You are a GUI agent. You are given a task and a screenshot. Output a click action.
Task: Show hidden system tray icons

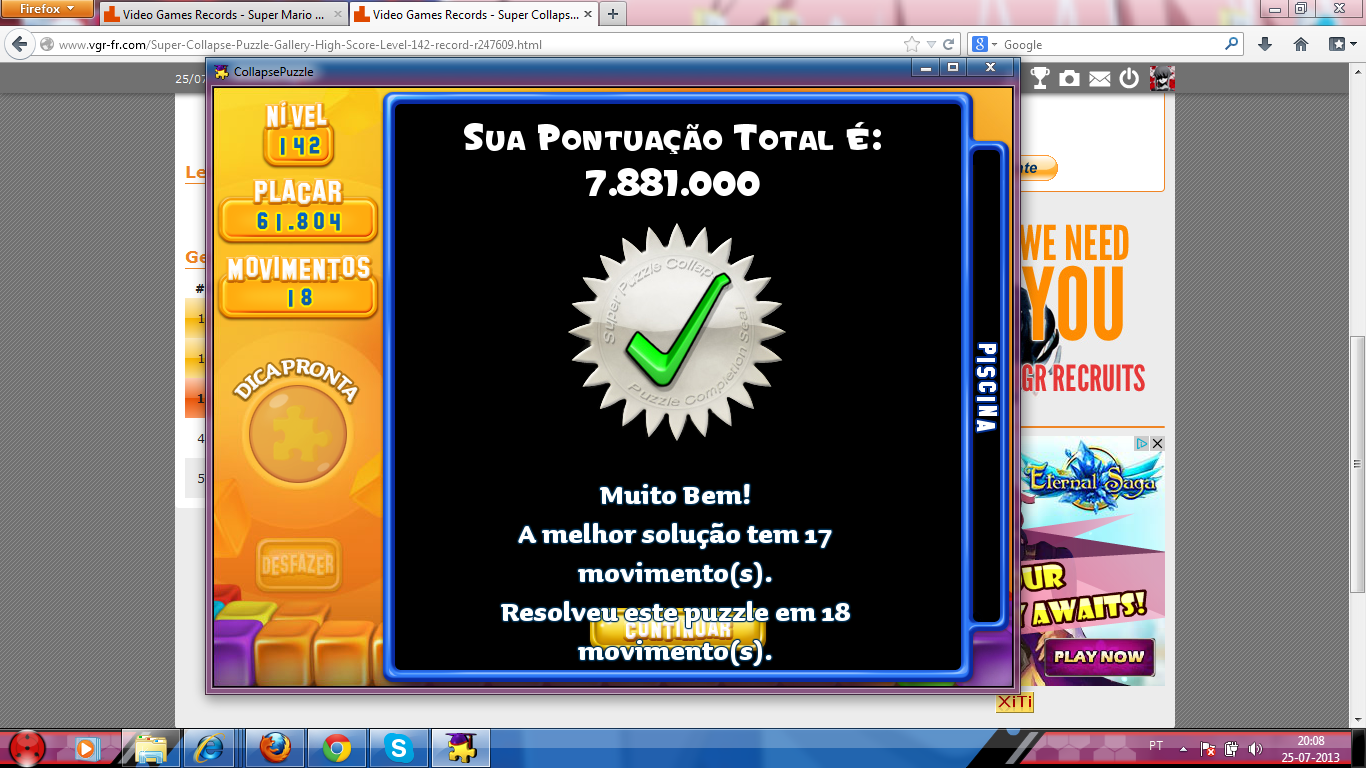(1184, 748)
